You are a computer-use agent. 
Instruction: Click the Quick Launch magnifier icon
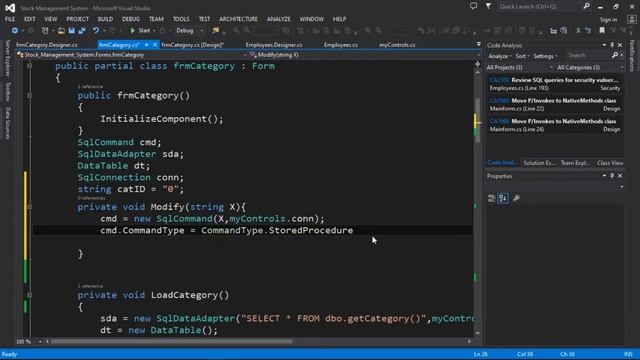point(587,6)
